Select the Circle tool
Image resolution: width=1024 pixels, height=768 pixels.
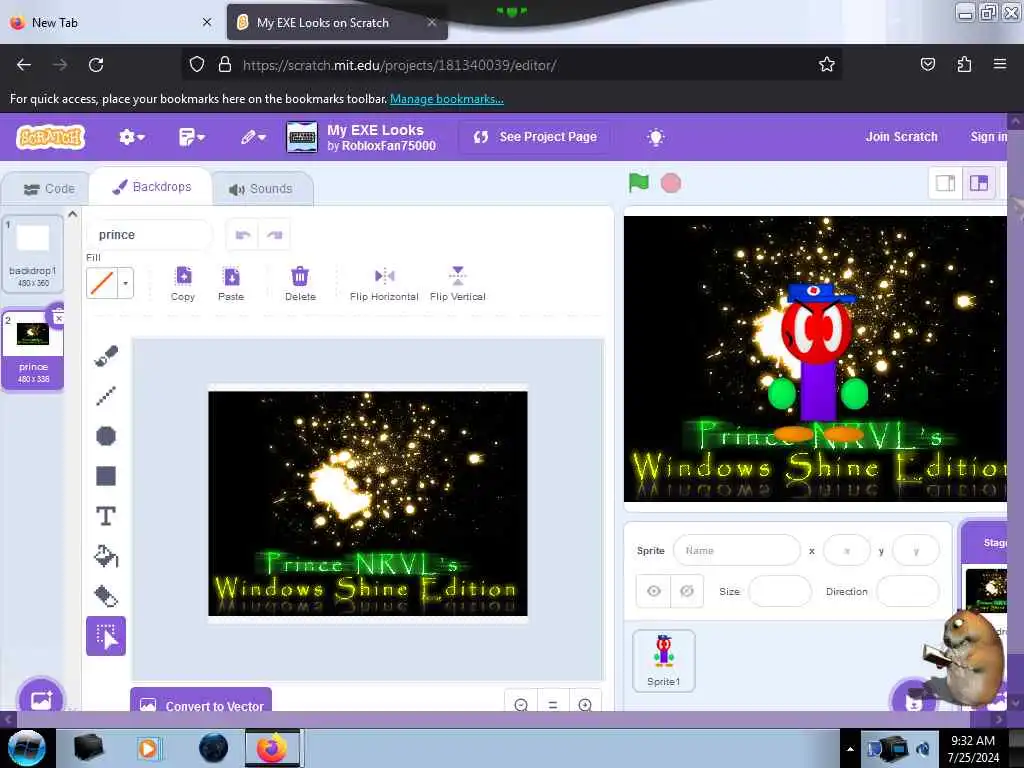point(106,436)
